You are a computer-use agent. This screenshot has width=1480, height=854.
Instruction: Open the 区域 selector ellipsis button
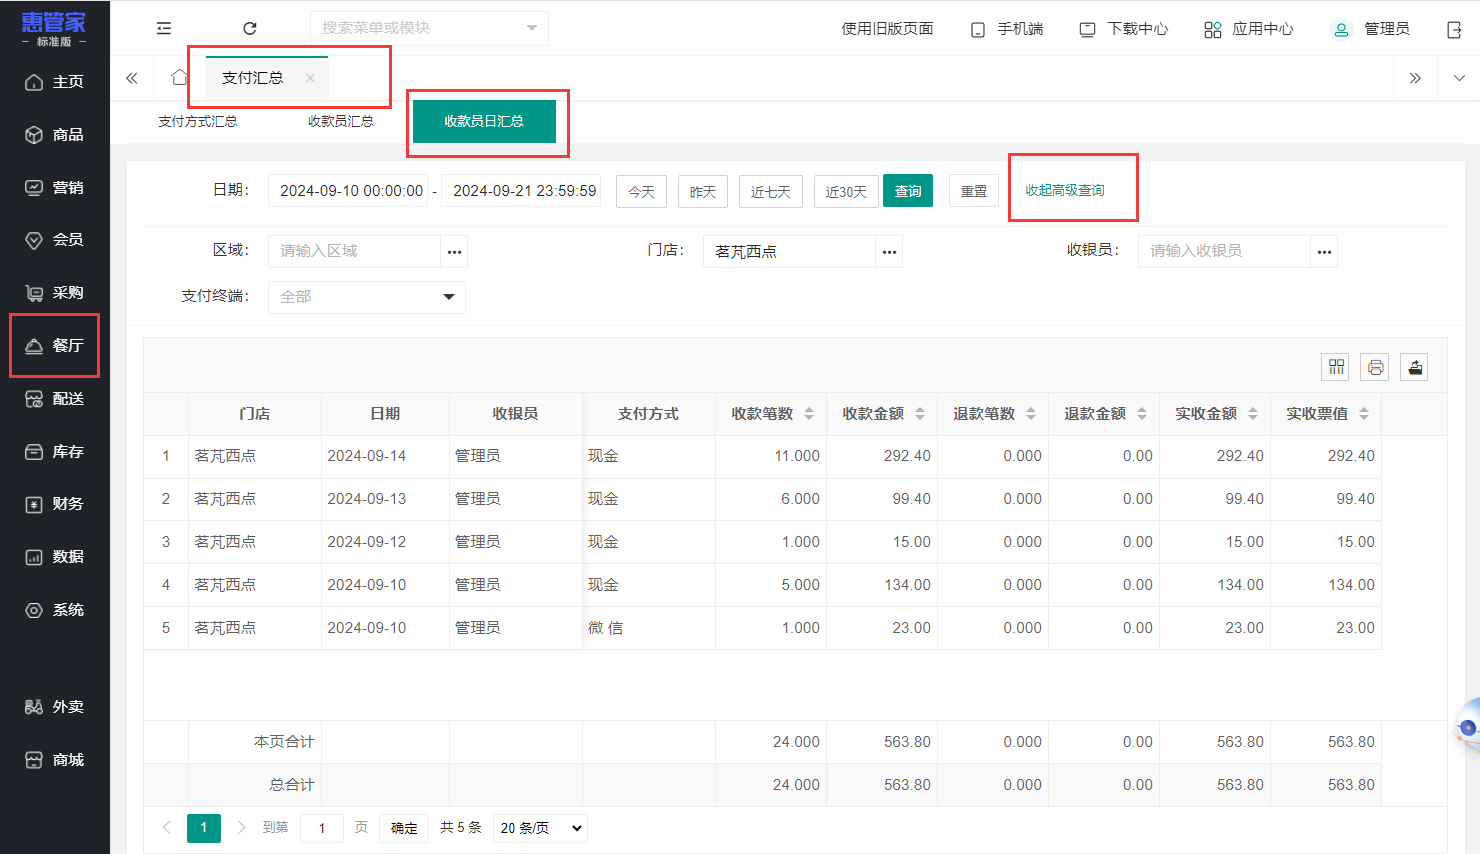click(454, 252)
